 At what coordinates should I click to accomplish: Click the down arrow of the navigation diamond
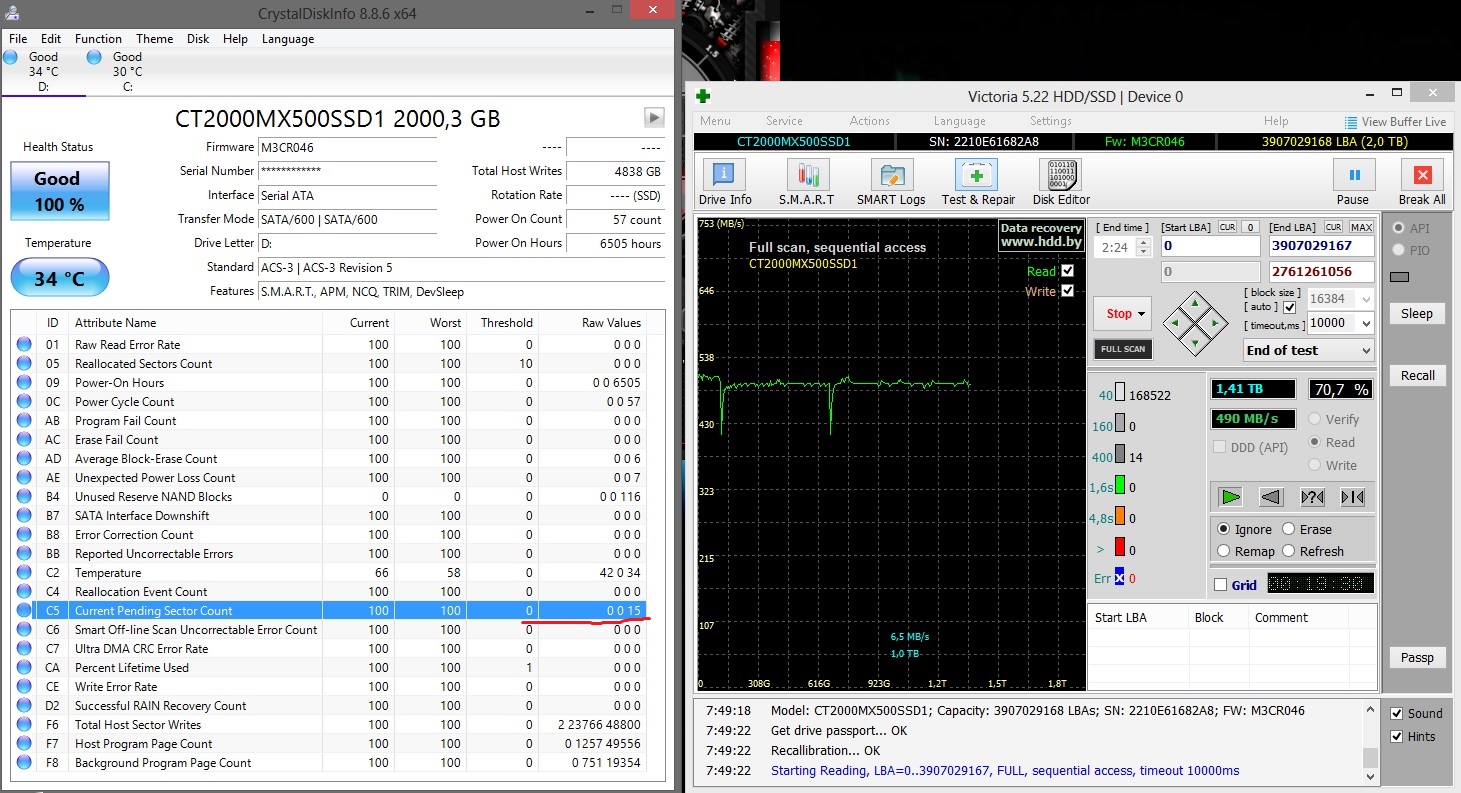pos(1195,344)
